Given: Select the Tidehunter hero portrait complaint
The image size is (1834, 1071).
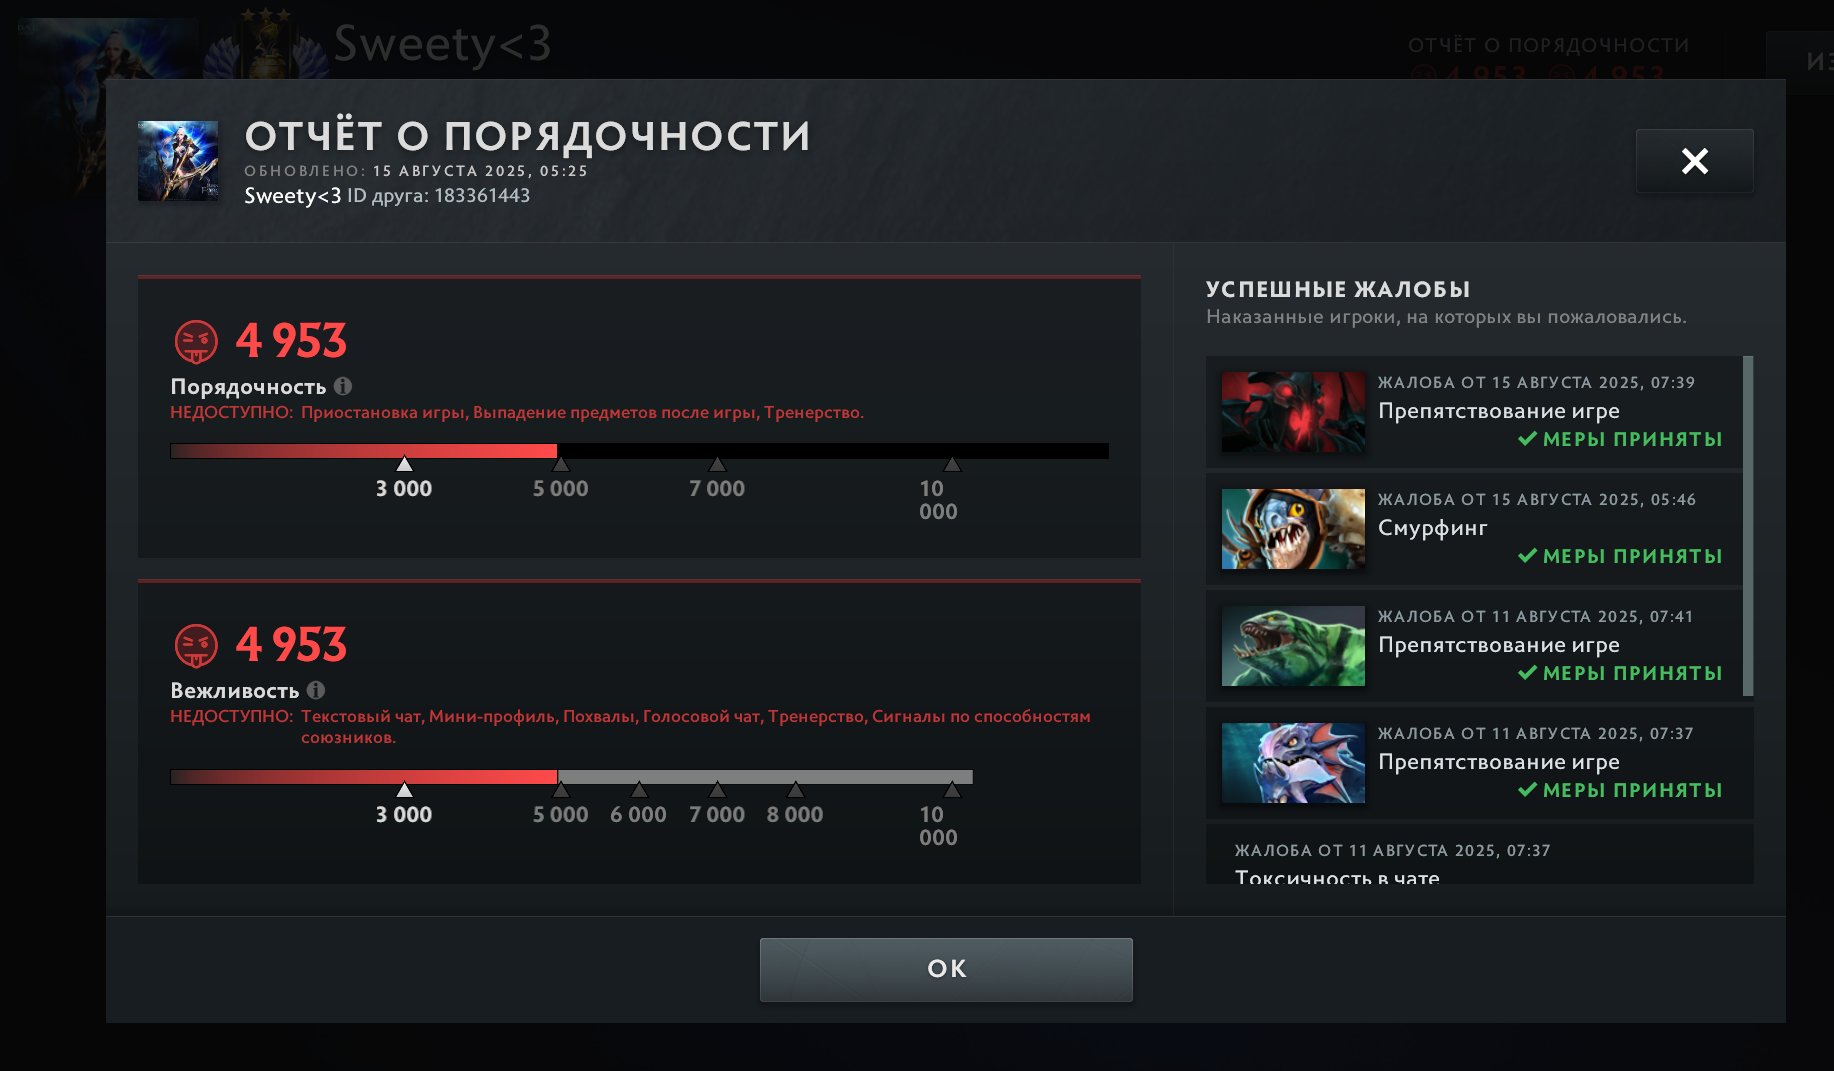Looking at the screenshot, I should click(x=1293, y=646).
